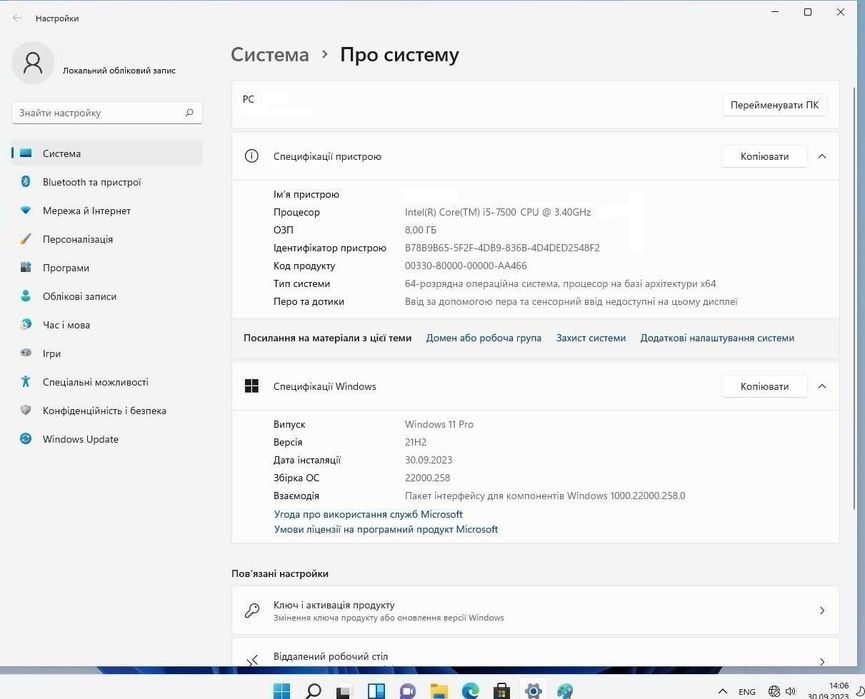The image size is (865, 699).
Task: Select Програми in the sidebar
Action: click(106, 268)
